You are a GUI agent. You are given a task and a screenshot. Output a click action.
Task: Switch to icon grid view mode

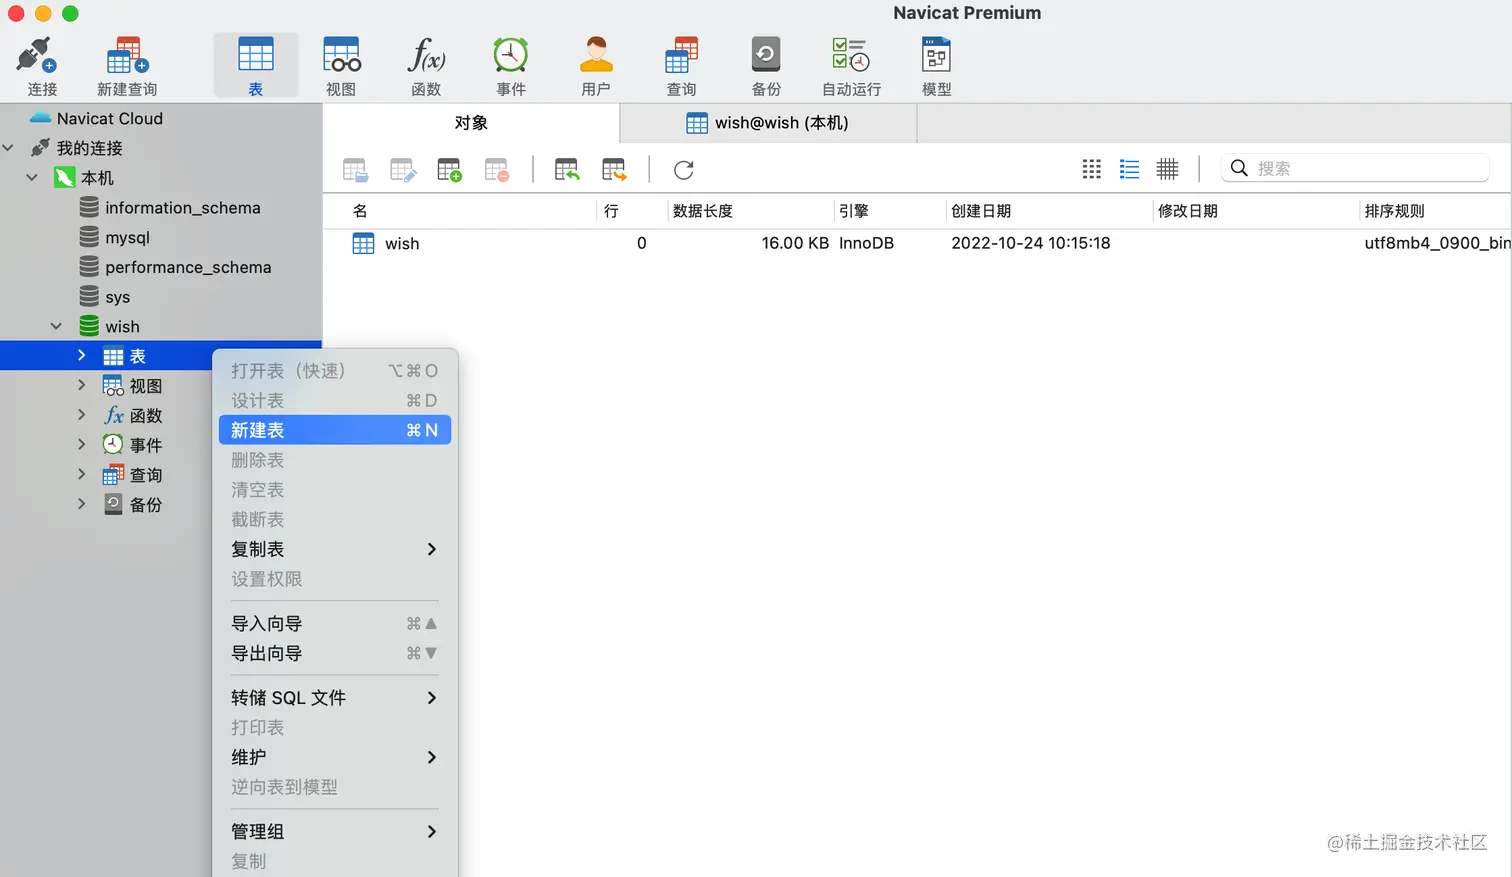coord(1092,169)
